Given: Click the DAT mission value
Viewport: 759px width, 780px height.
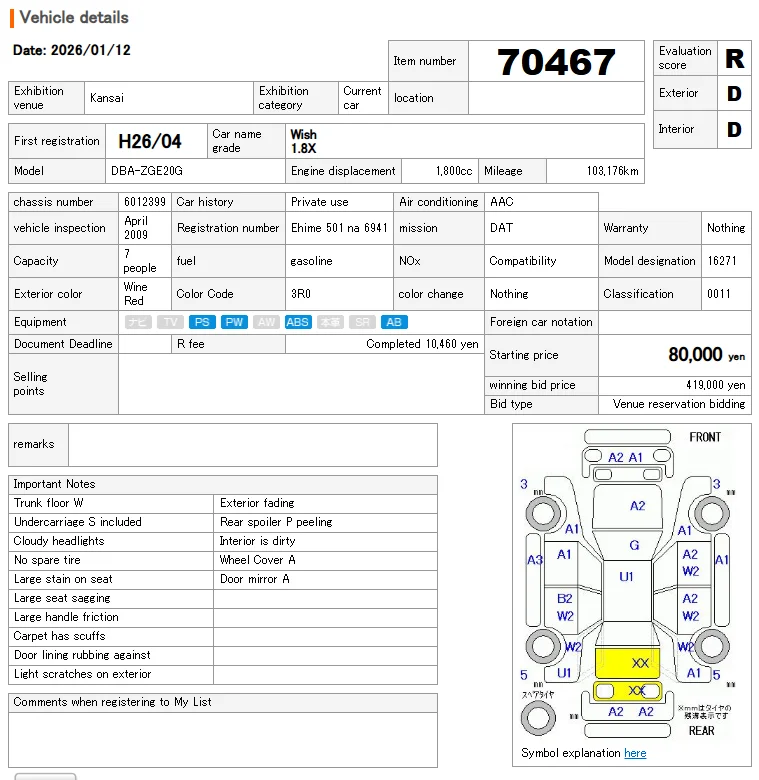Looking at the screenshot, I should click(x=501, y=228).
